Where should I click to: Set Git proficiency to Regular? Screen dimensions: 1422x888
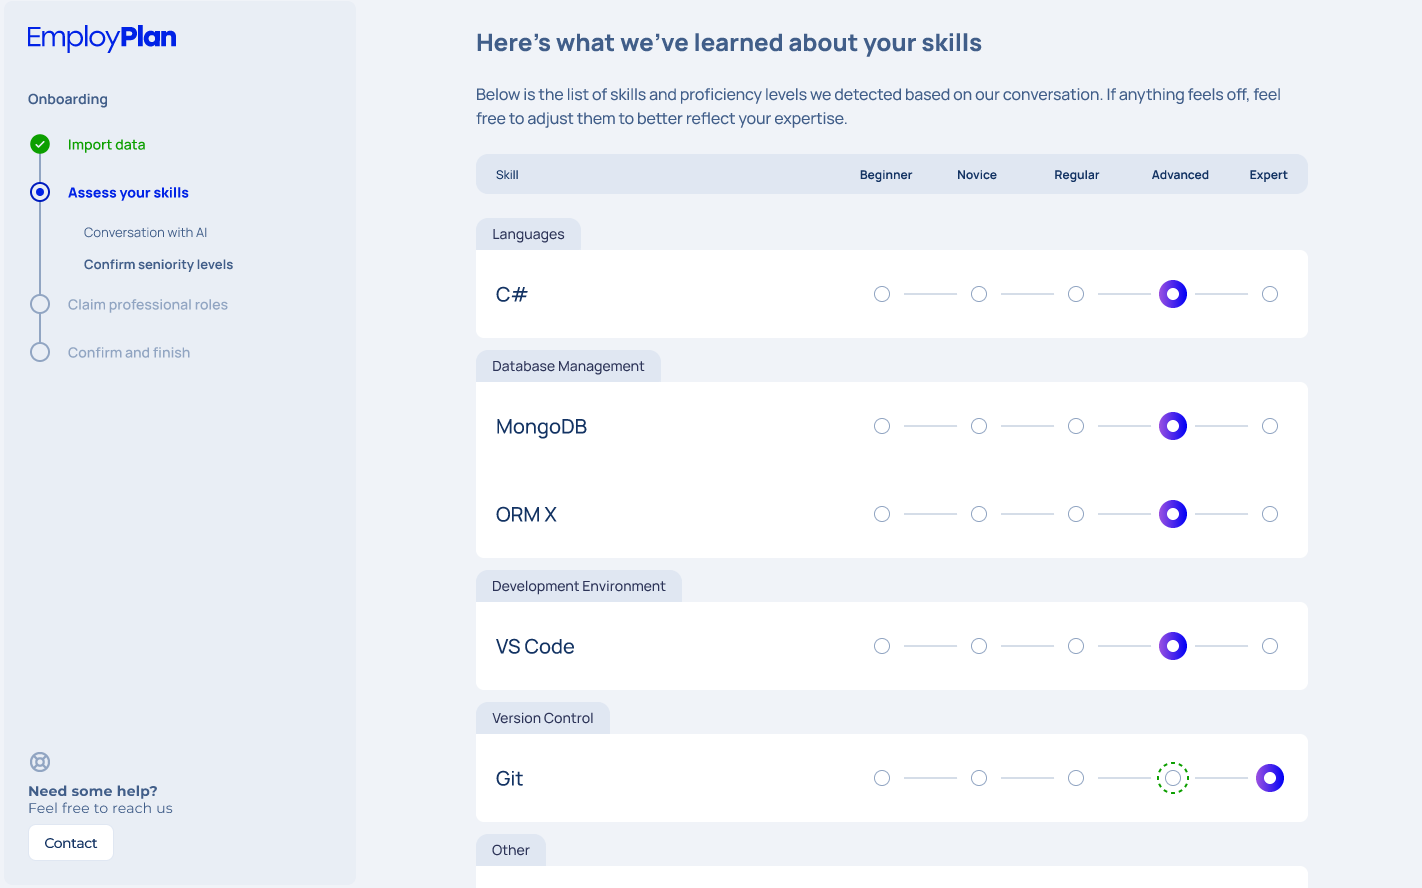coord(1076,778)
